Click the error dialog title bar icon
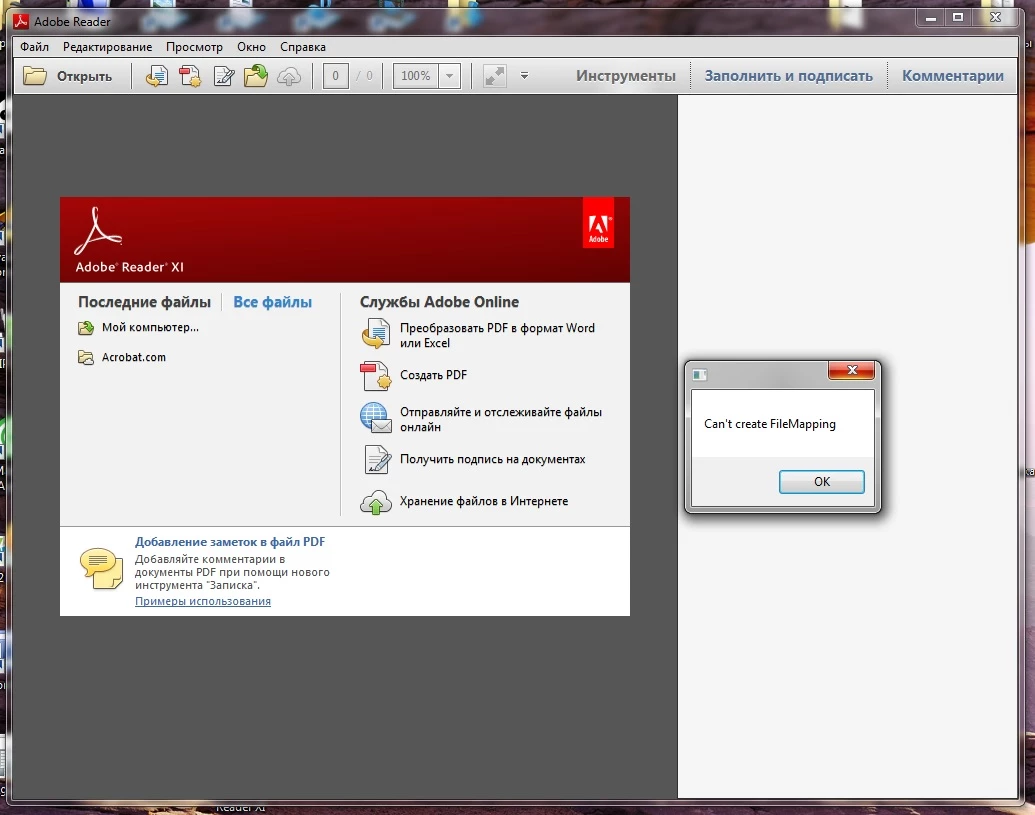 coord(700,375)
